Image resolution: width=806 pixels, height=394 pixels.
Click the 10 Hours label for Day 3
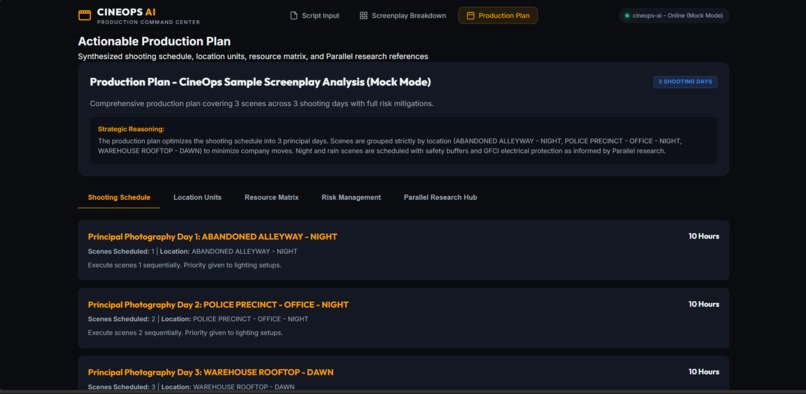point(704,372)
